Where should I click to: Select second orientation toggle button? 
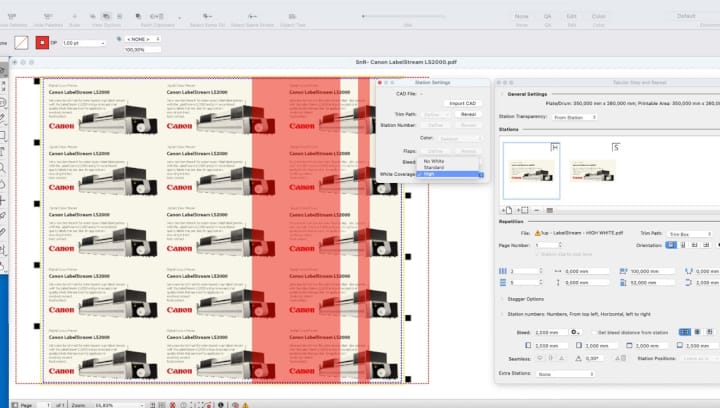683,245
